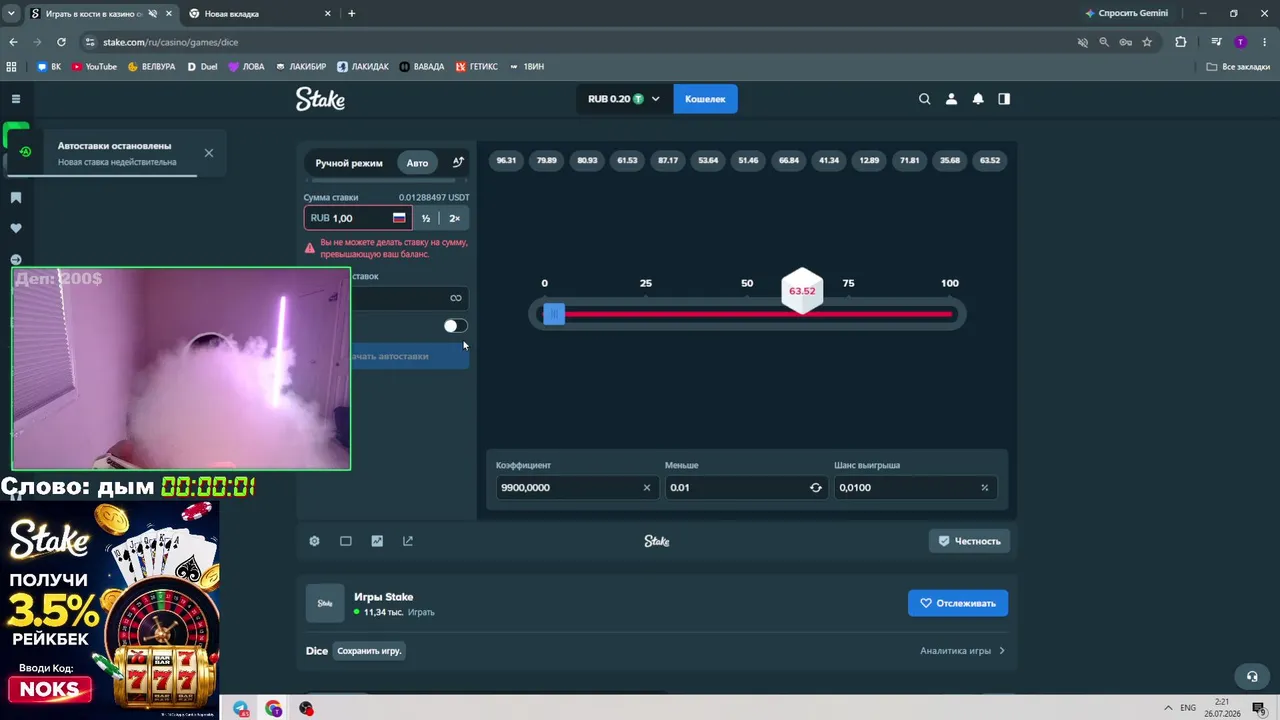Screen dimensions: 1280x720
Task: Click the Коэффициент multiplier input field
Action: [x=577, y=488]
